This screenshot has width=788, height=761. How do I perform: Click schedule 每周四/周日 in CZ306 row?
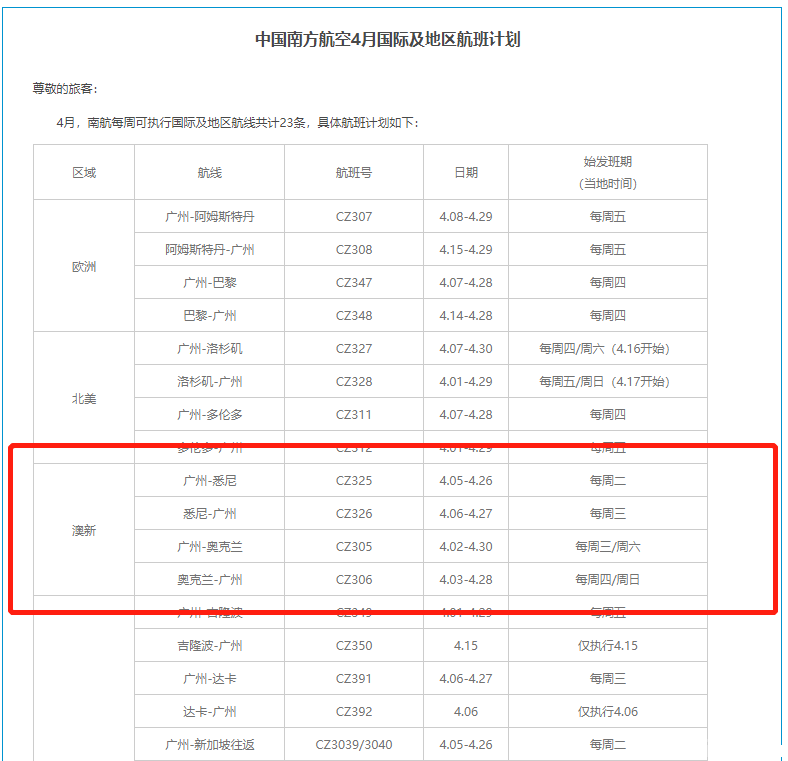pyautogui.click(x=608, y=580)
